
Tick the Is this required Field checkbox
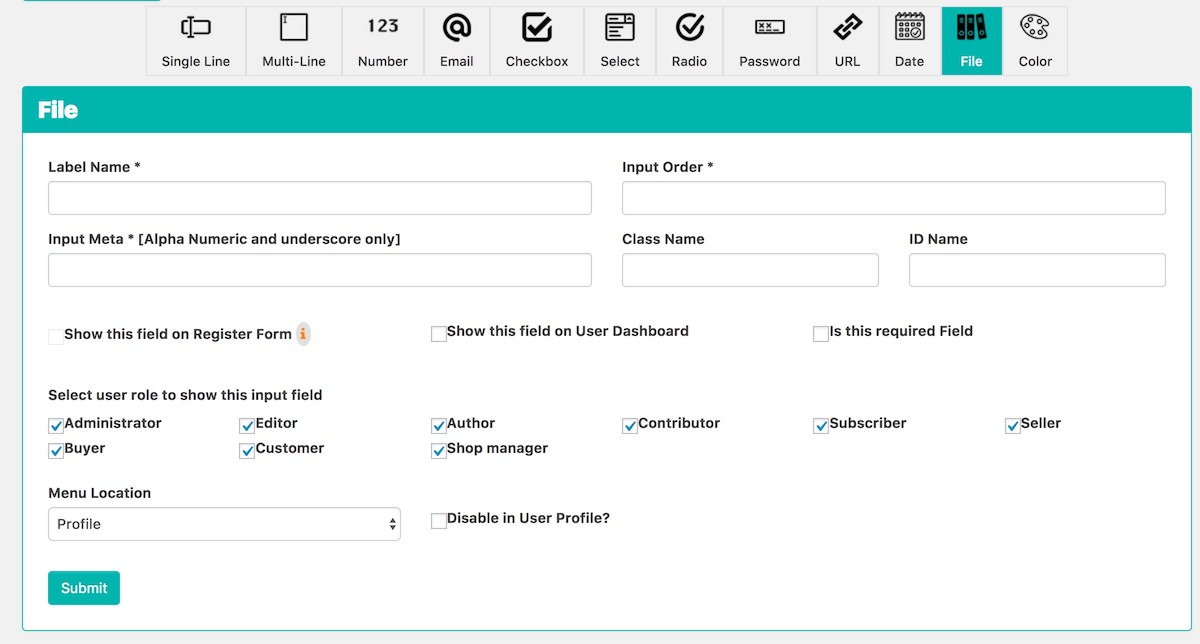[x=821, y=334]
